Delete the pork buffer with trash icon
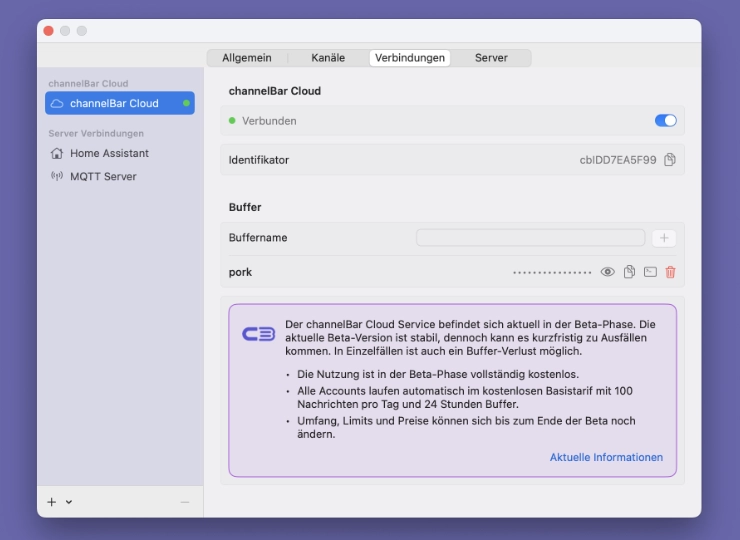This screenshot has width=740, height=540. [x=670, y=272]
